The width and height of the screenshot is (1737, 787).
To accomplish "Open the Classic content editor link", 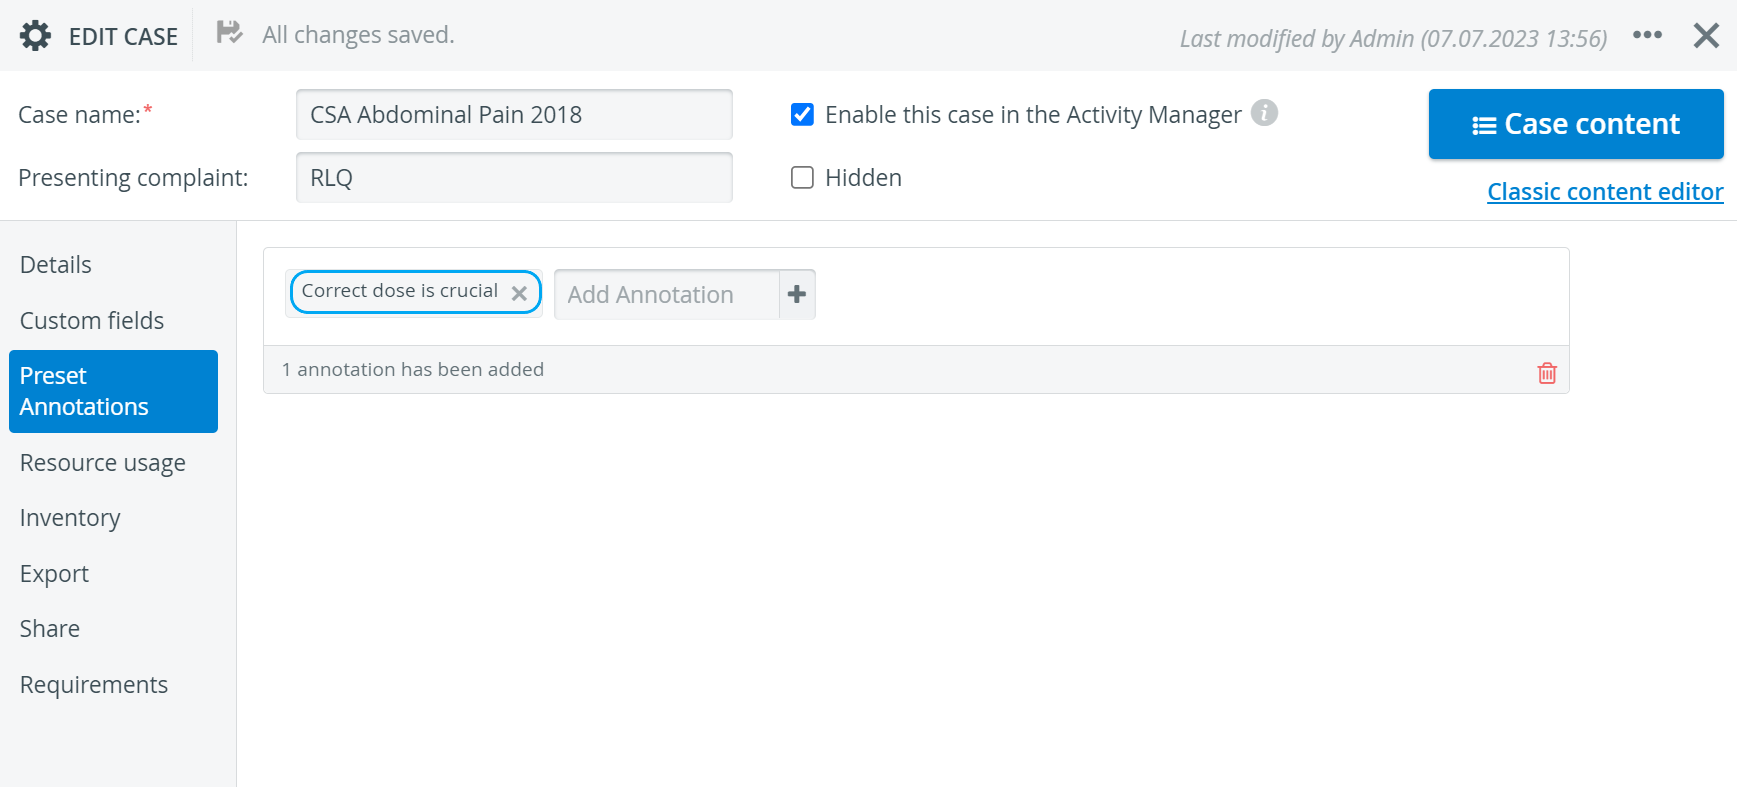I will pos(1605,192).
